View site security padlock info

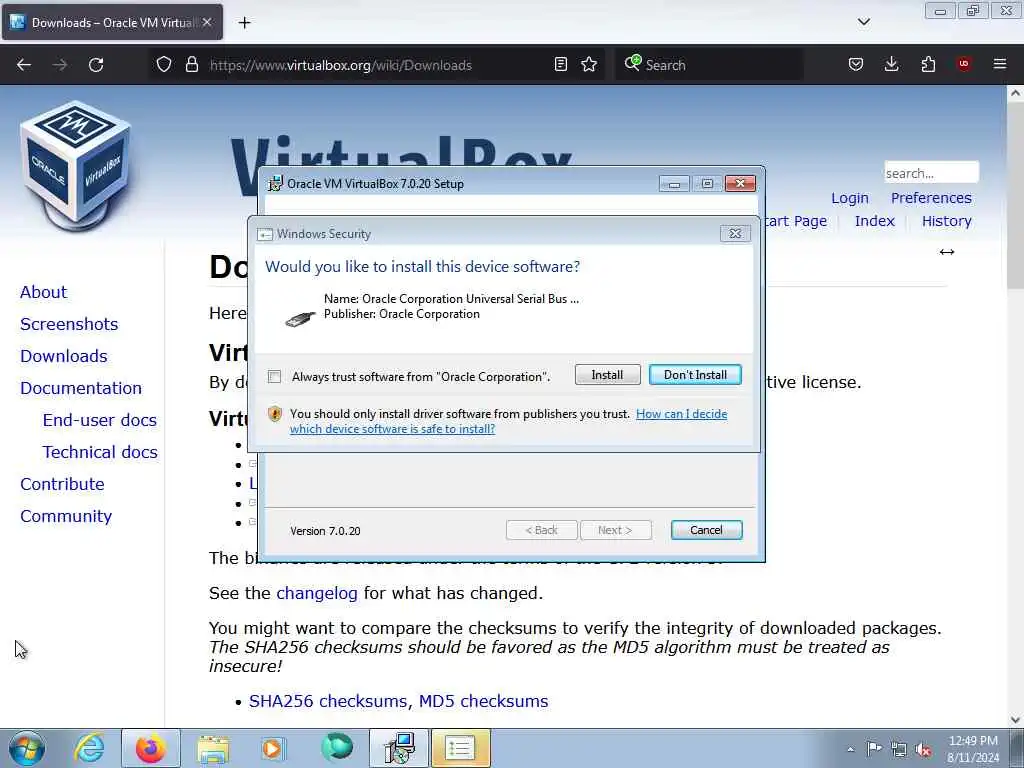pyautogui.click(x=191, y=65)
